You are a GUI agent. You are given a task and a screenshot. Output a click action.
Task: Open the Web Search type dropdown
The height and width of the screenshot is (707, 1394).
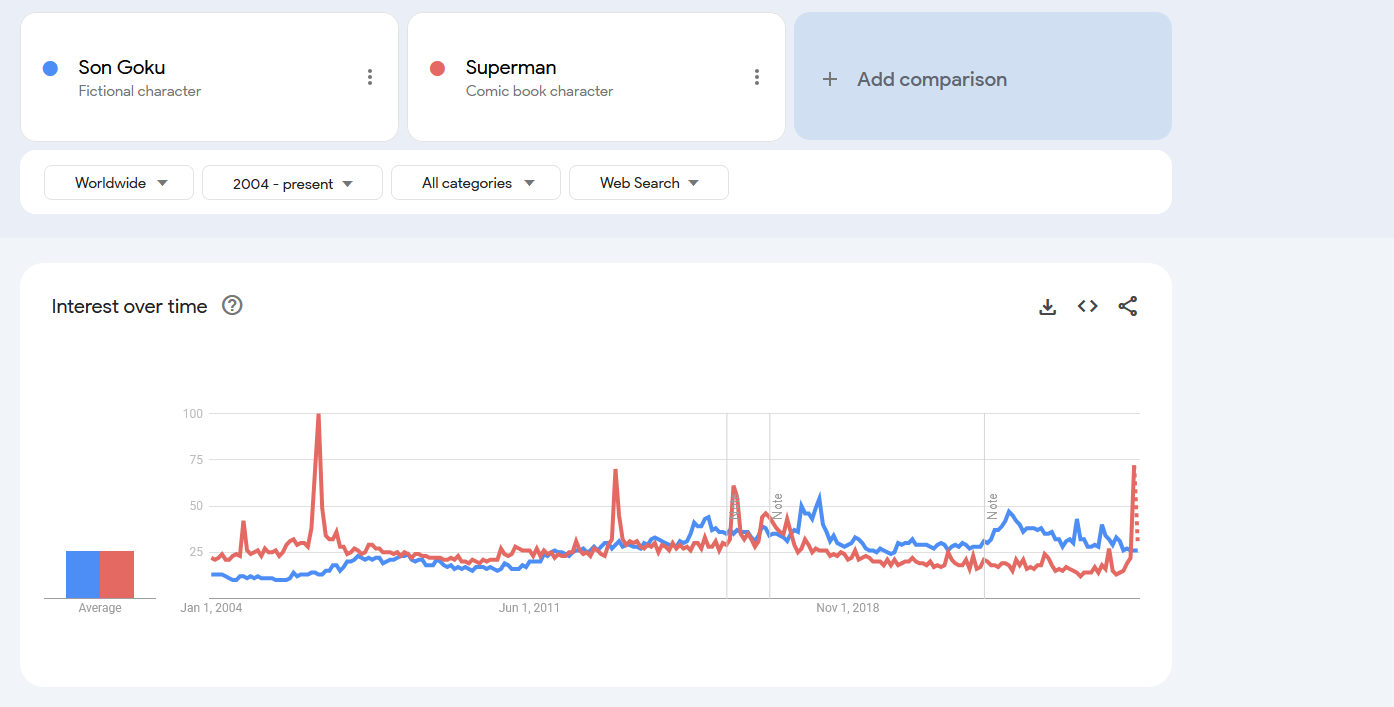click(x=648, y=183)
